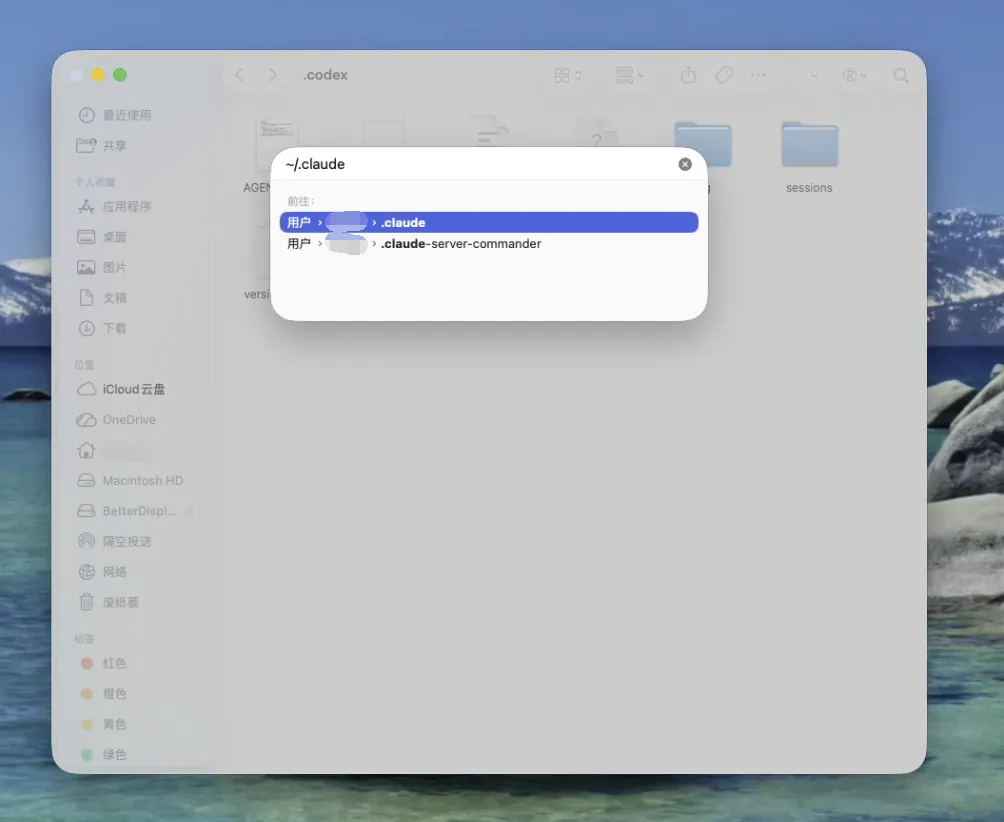Open the sessions folder
This screenshot has height=822, width=1004.
[x=808, y=145]
